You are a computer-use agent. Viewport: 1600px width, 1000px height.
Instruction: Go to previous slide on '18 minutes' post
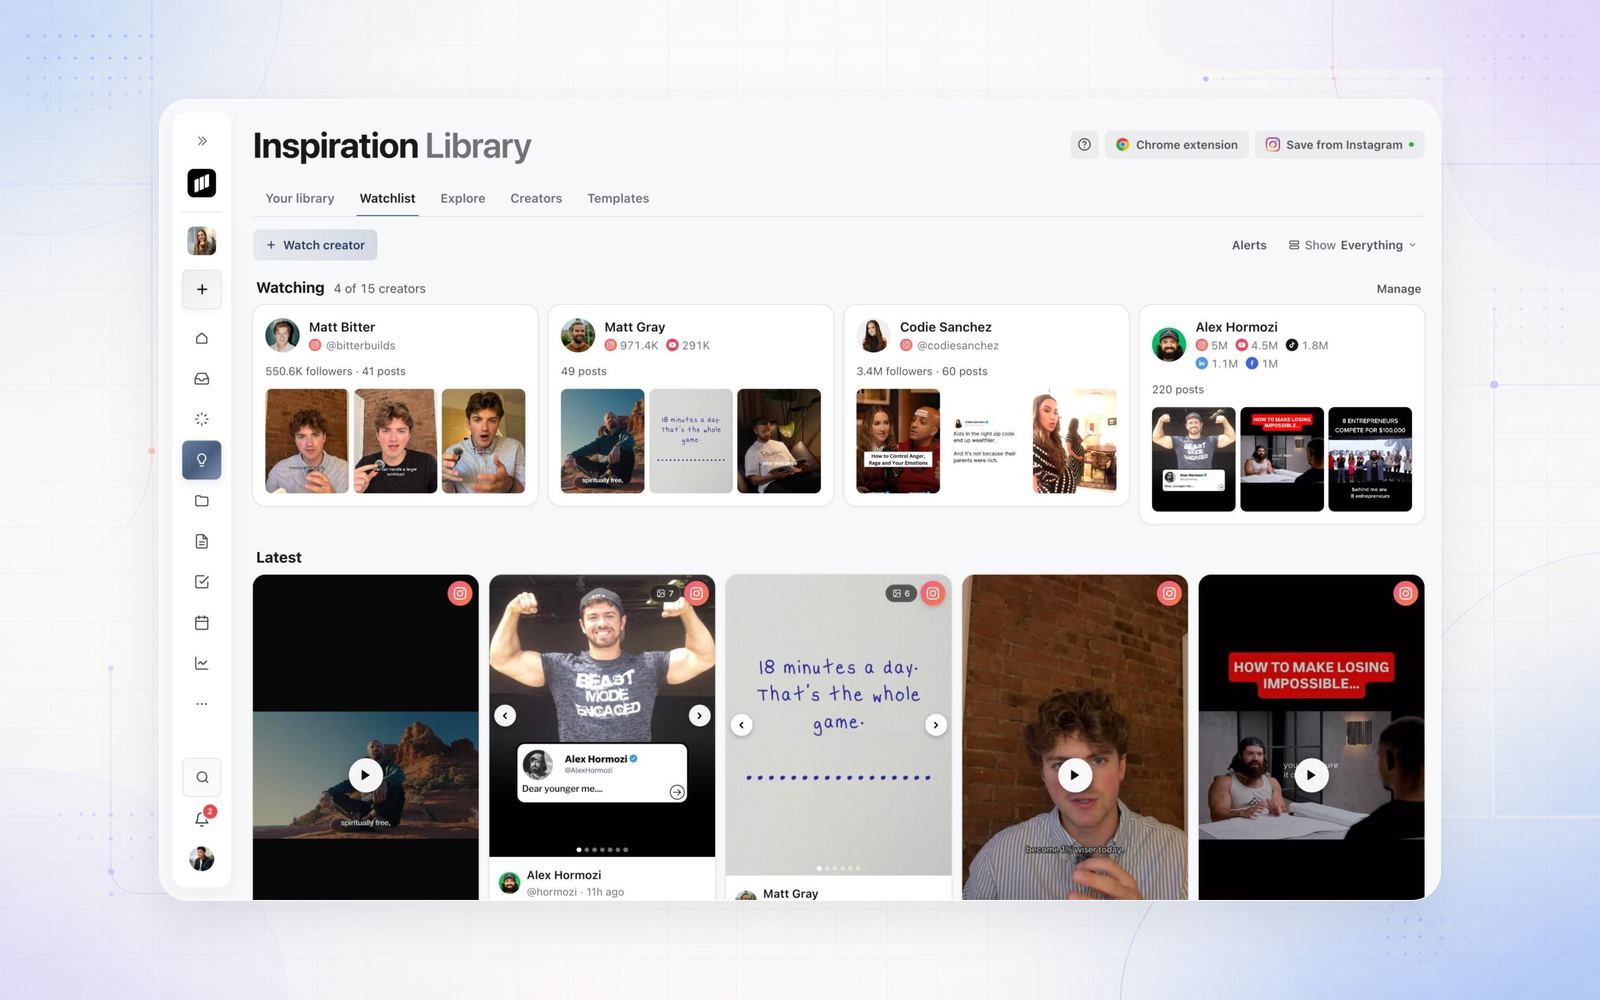coord(742,725)
